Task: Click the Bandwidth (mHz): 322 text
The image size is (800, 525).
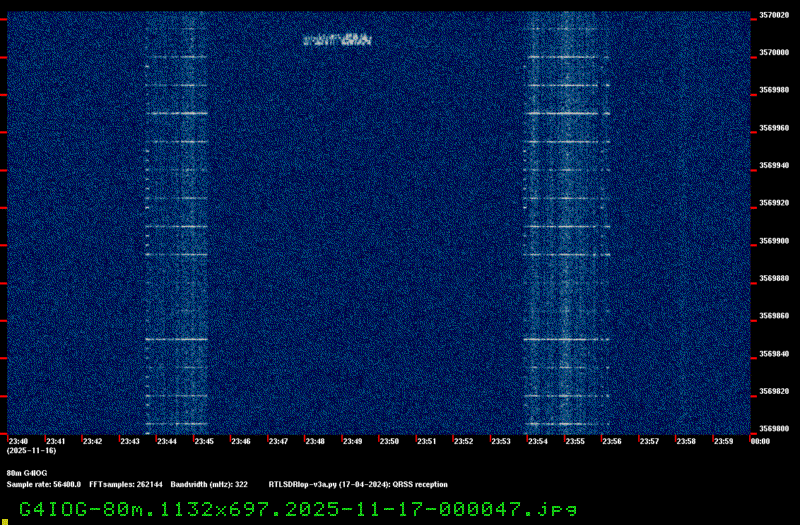Action: tap(209, 484)
